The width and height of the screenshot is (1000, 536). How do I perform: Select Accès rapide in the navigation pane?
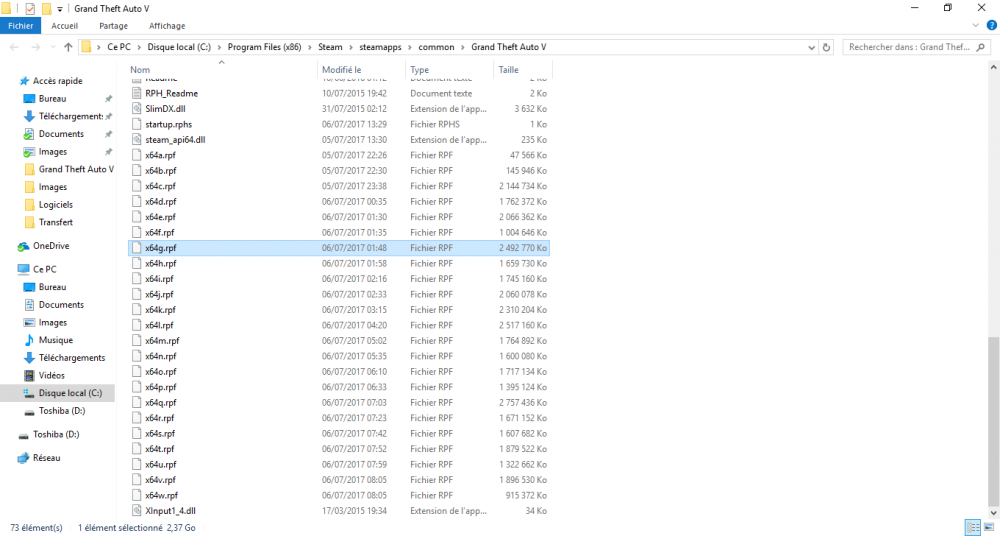pyautogui.click(x=57, y=81)
